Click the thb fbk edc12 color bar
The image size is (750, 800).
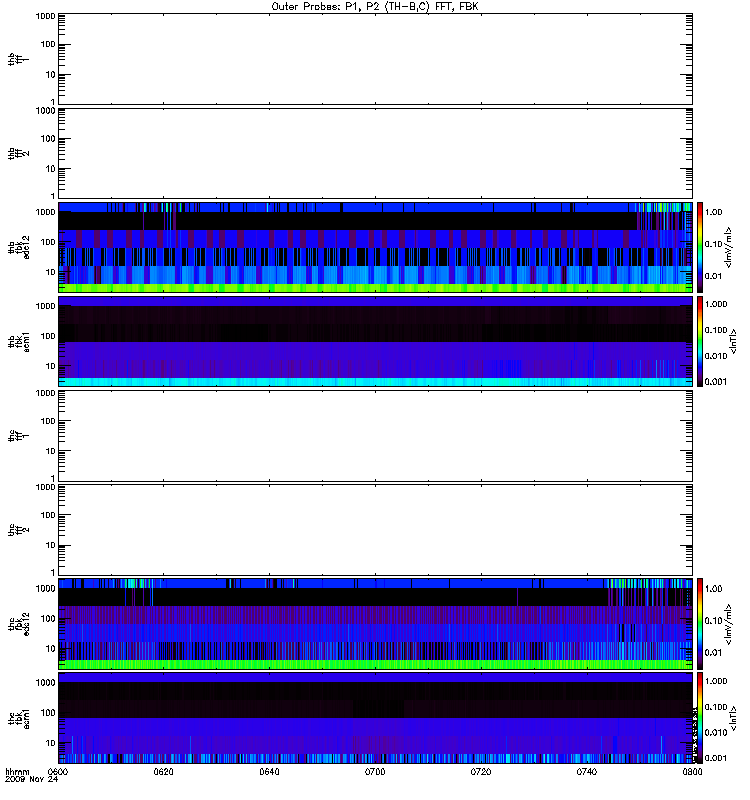click(700, 247)
